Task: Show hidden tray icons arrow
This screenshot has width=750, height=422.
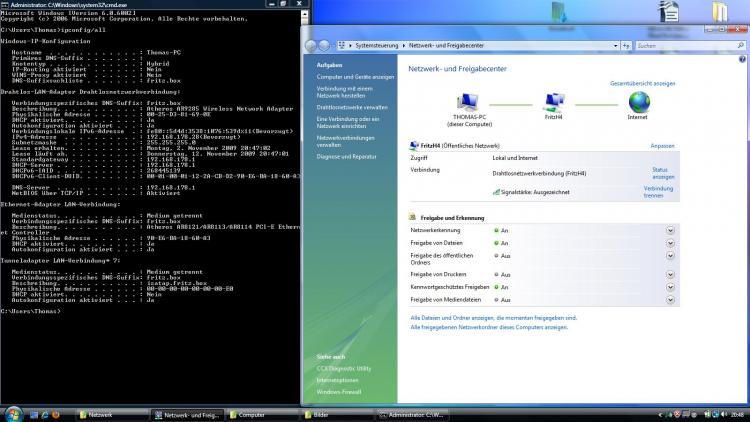Action: (x=661, y=415)
